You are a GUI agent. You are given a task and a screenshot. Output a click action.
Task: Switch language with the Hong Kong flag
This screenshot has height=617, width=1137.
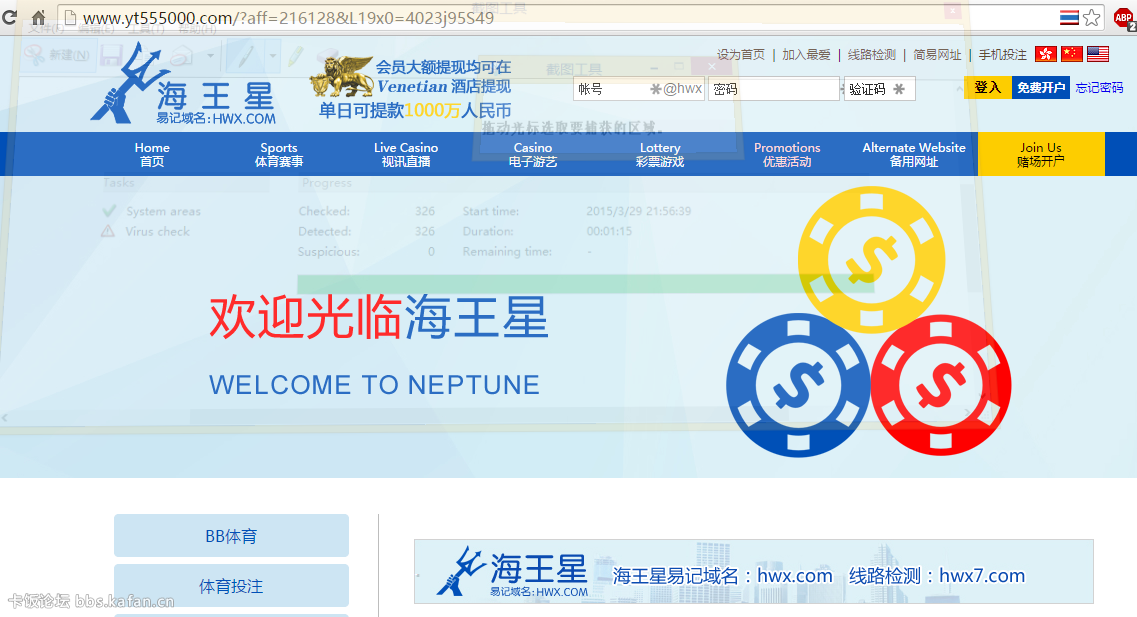click(x=1045, y=54)
